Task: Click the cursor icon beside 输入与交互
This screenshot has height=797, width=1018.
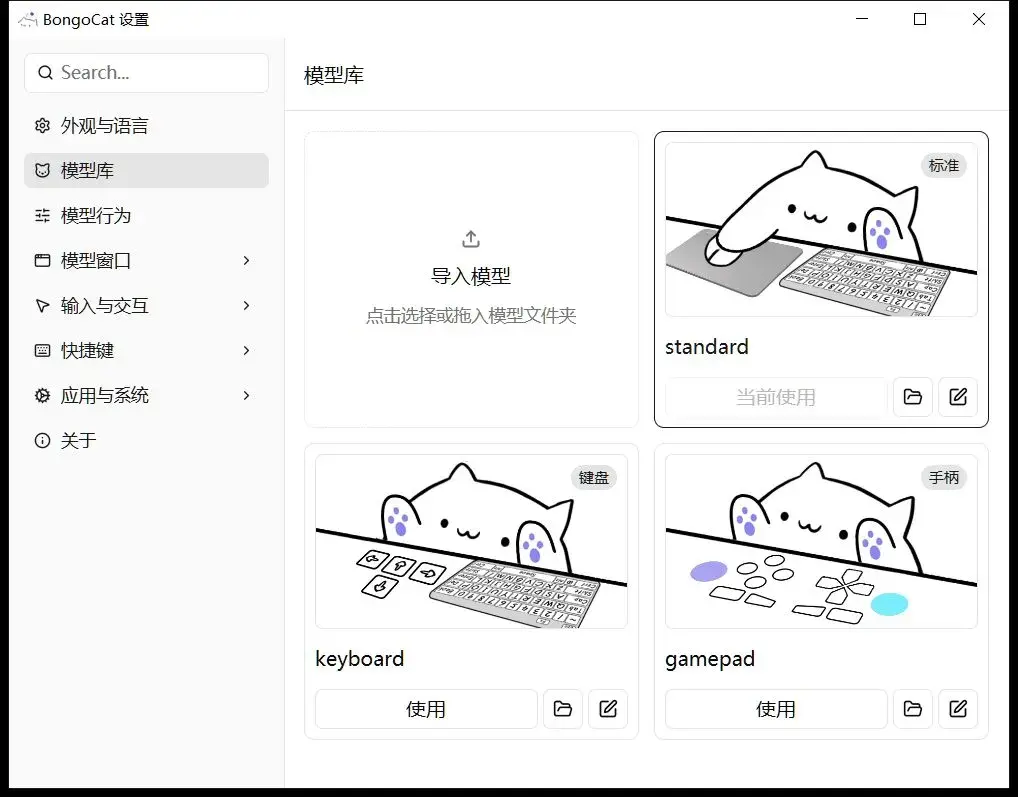Action: [42, 306]
